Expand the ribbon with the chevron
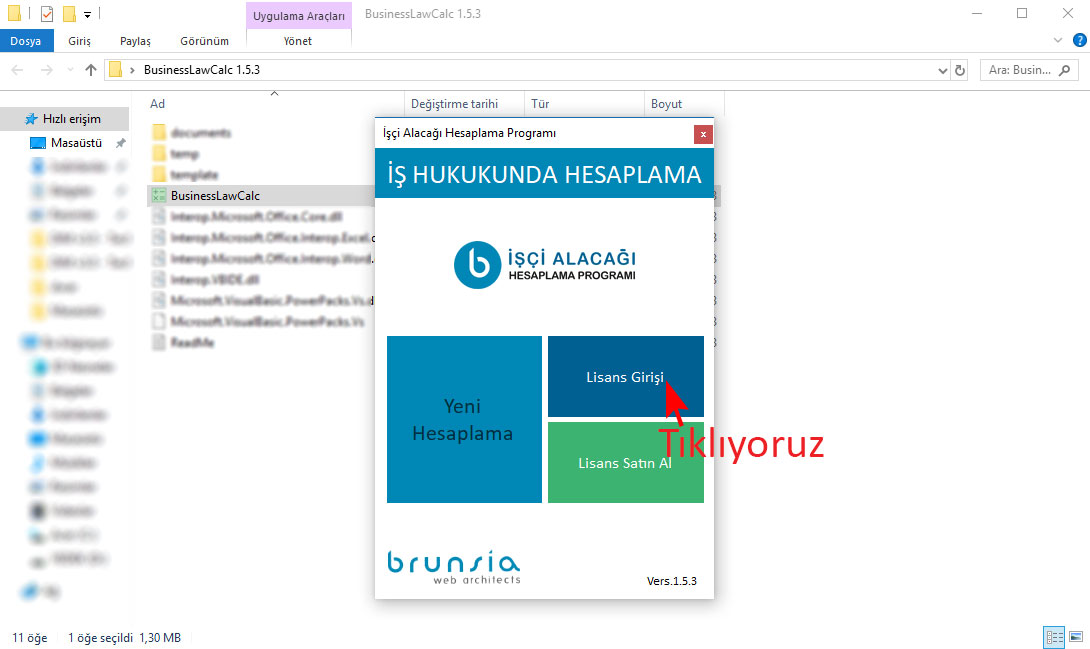 (1058, 40)
